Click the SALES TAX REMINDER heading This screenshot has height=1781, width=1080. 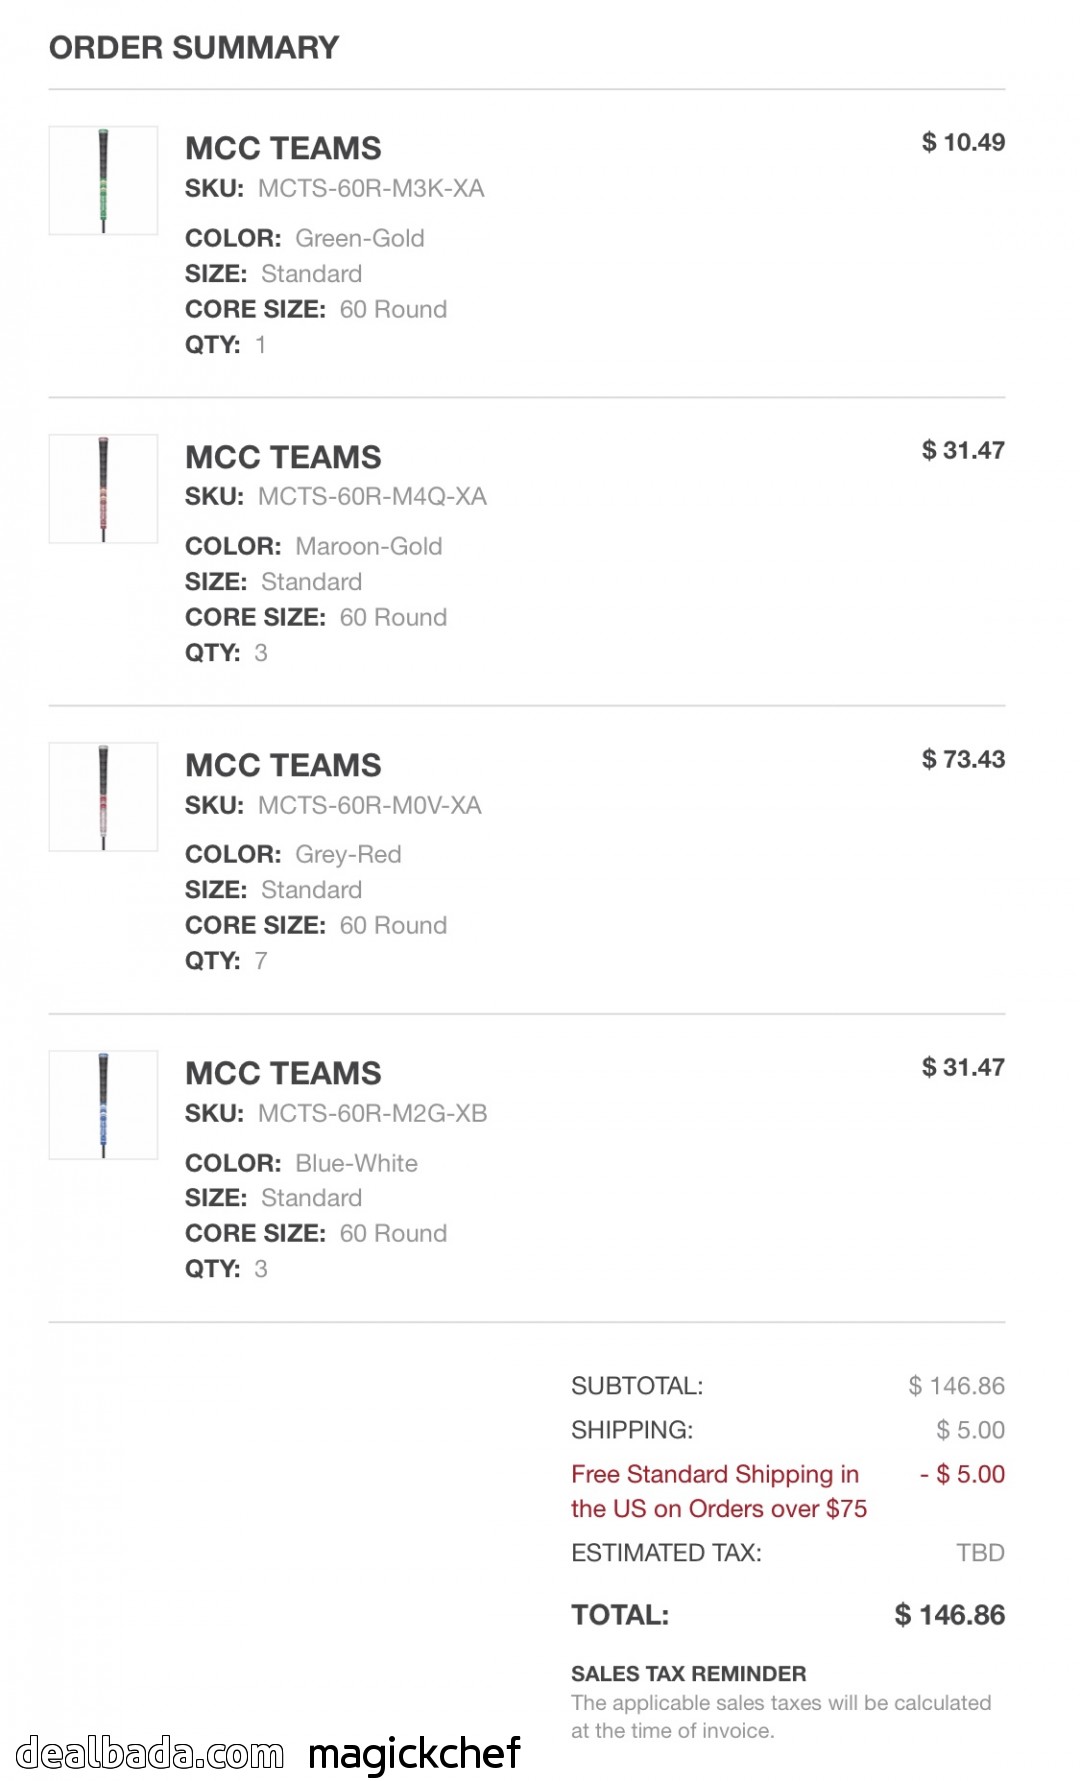click(x=688, y=1674)
